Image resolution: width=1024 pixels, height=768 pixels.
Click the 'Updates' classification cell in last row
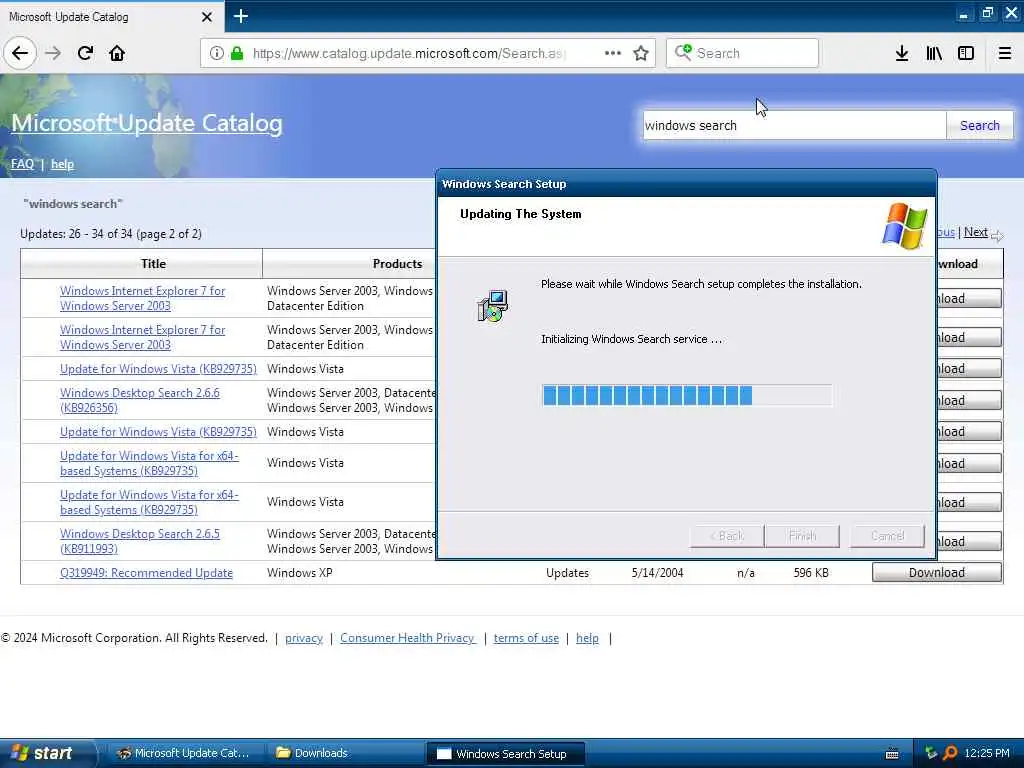[x=567, y=573]
